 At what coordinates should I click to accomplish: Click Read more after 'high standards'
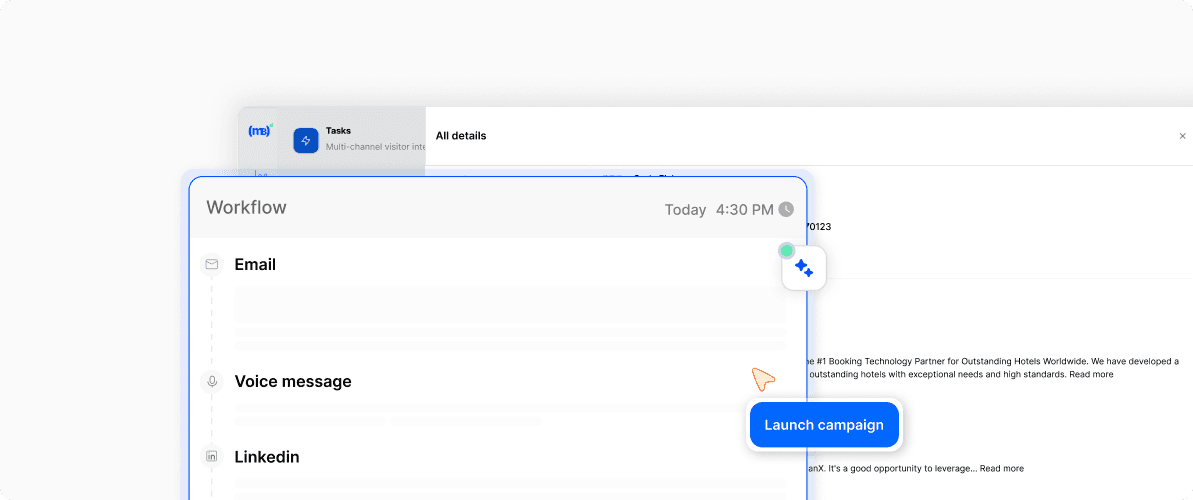click(x=1091, y=374)
